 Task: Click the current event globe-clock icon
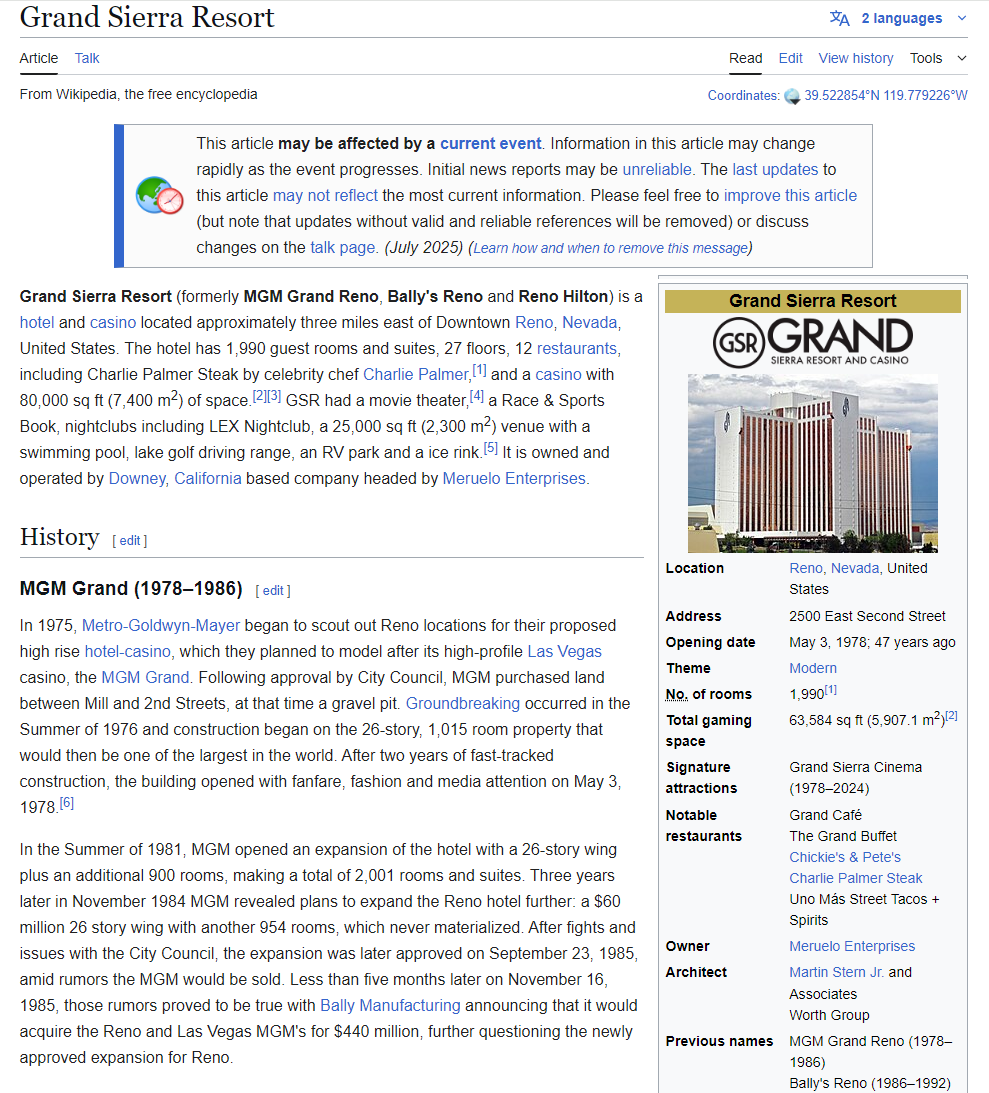click(x=160, y=196)
